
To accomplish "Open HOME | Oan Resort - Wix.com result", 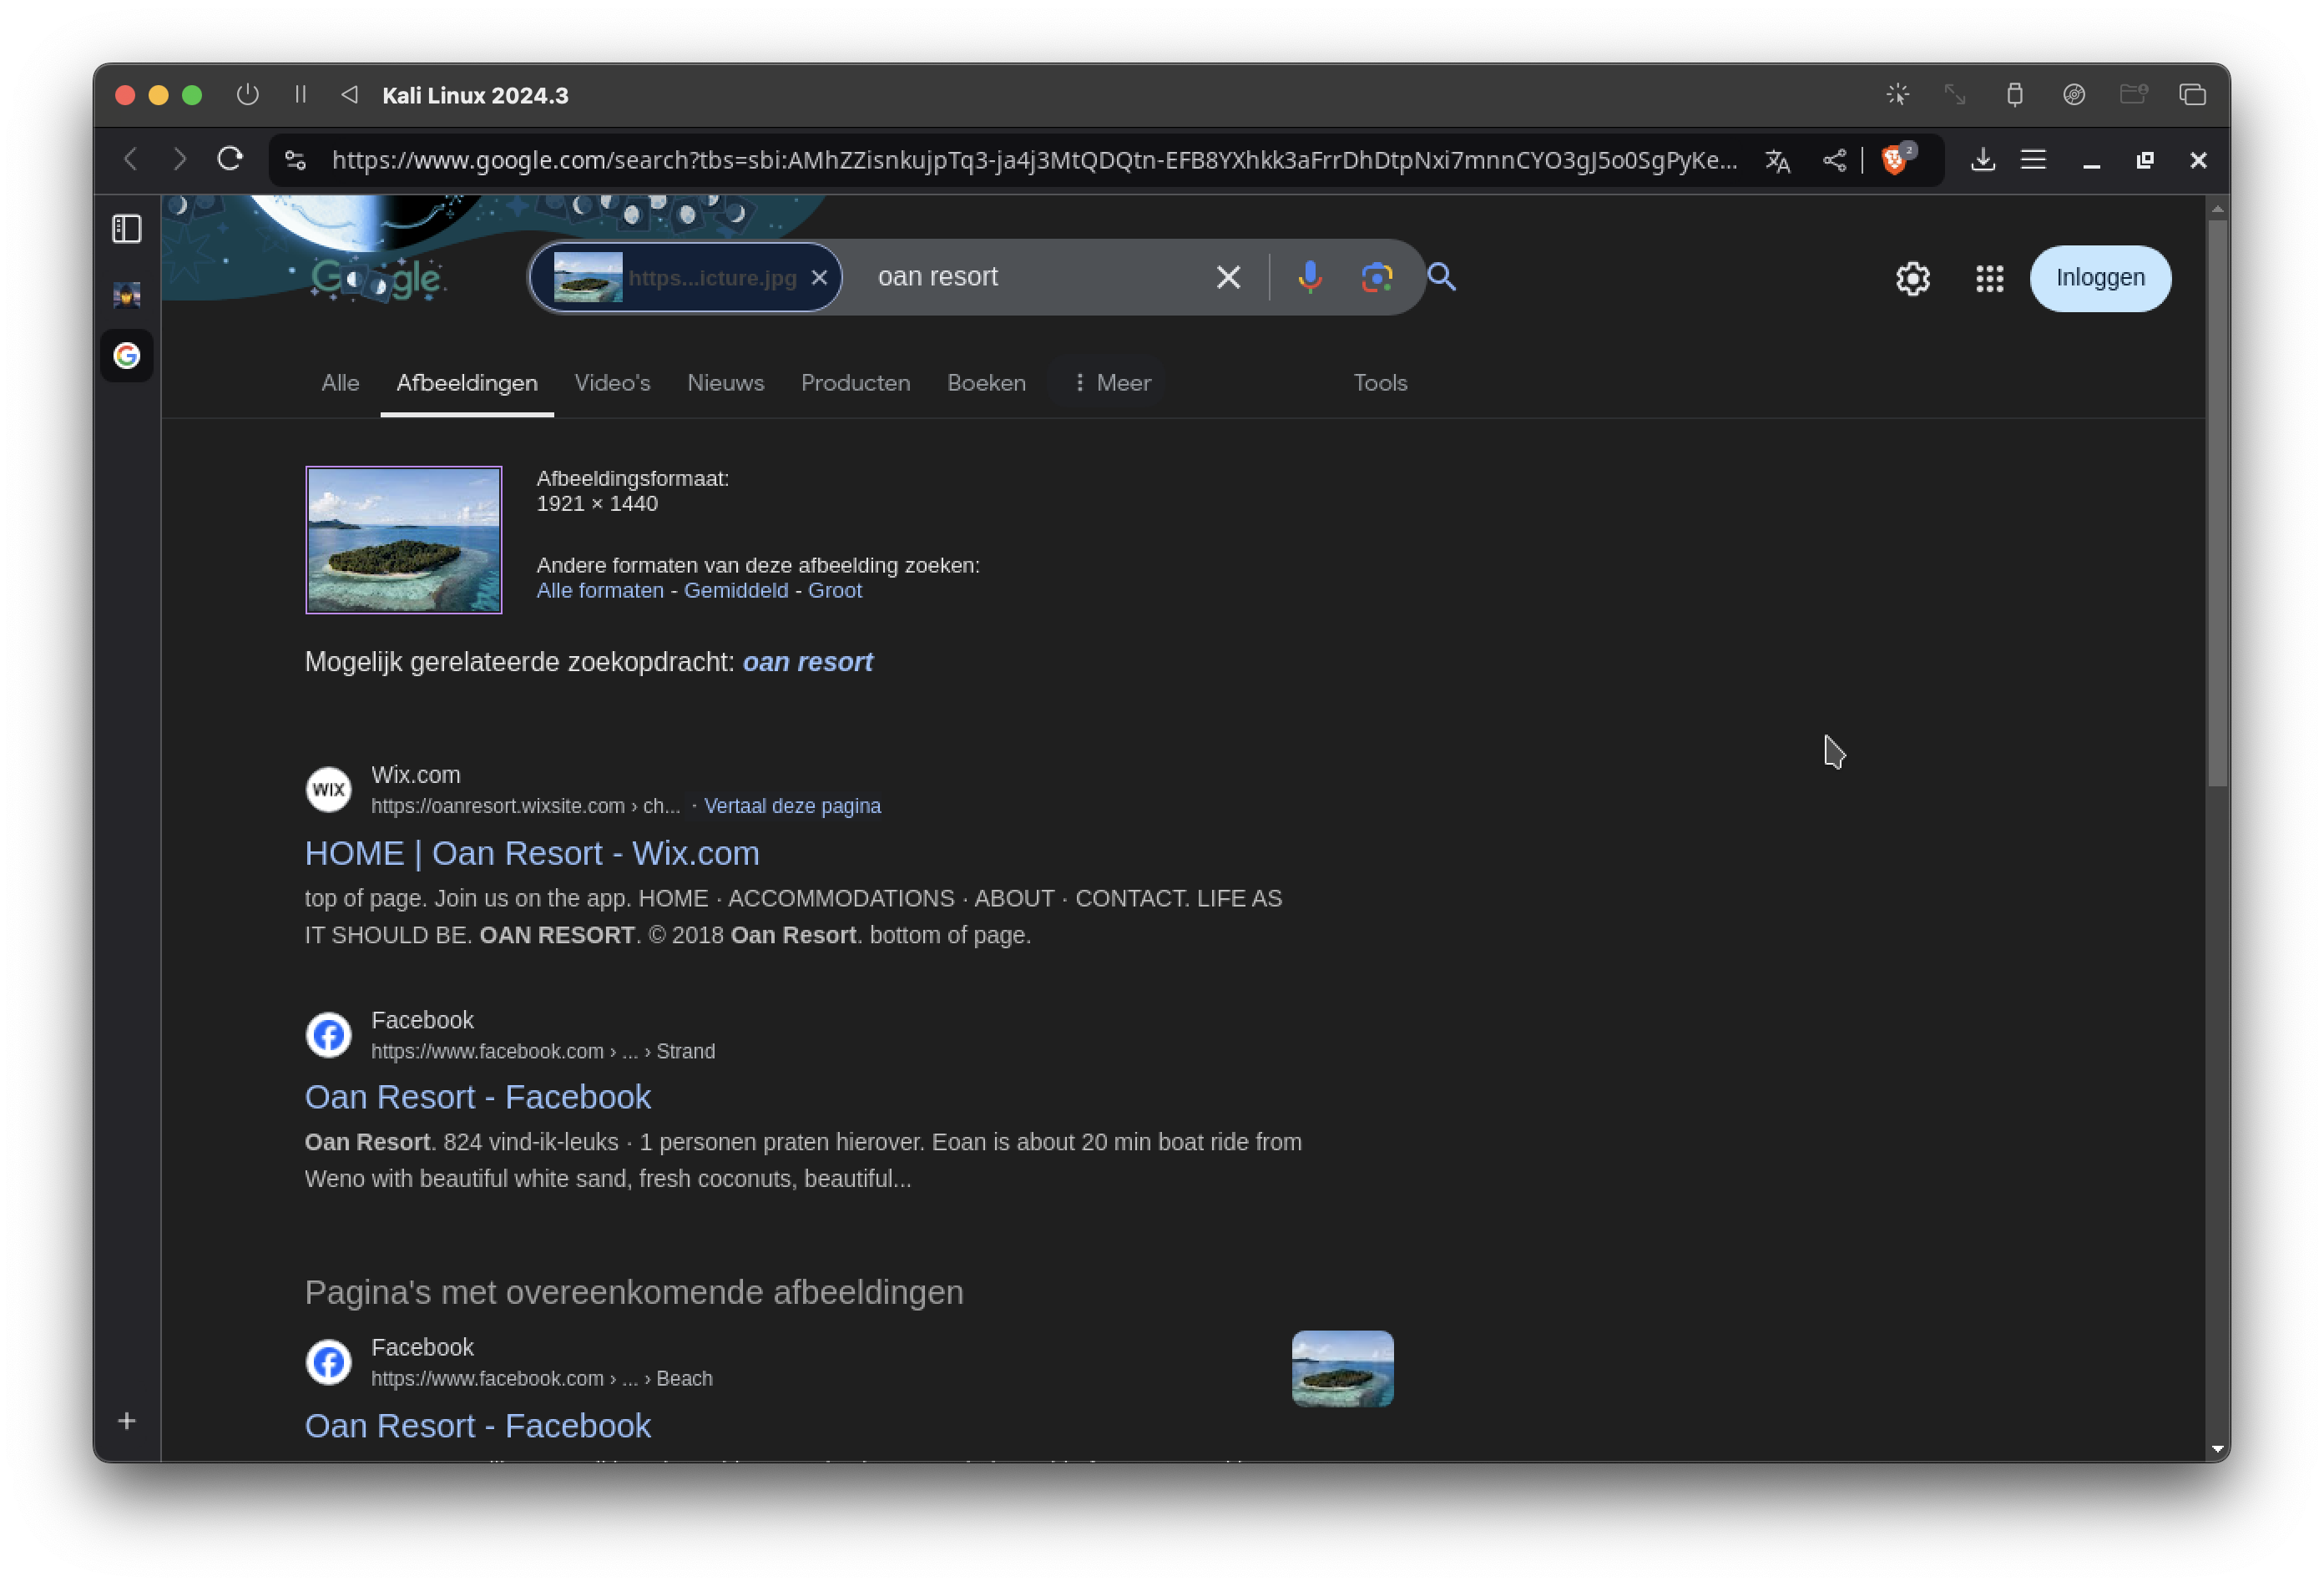I will tap(532, 853).
